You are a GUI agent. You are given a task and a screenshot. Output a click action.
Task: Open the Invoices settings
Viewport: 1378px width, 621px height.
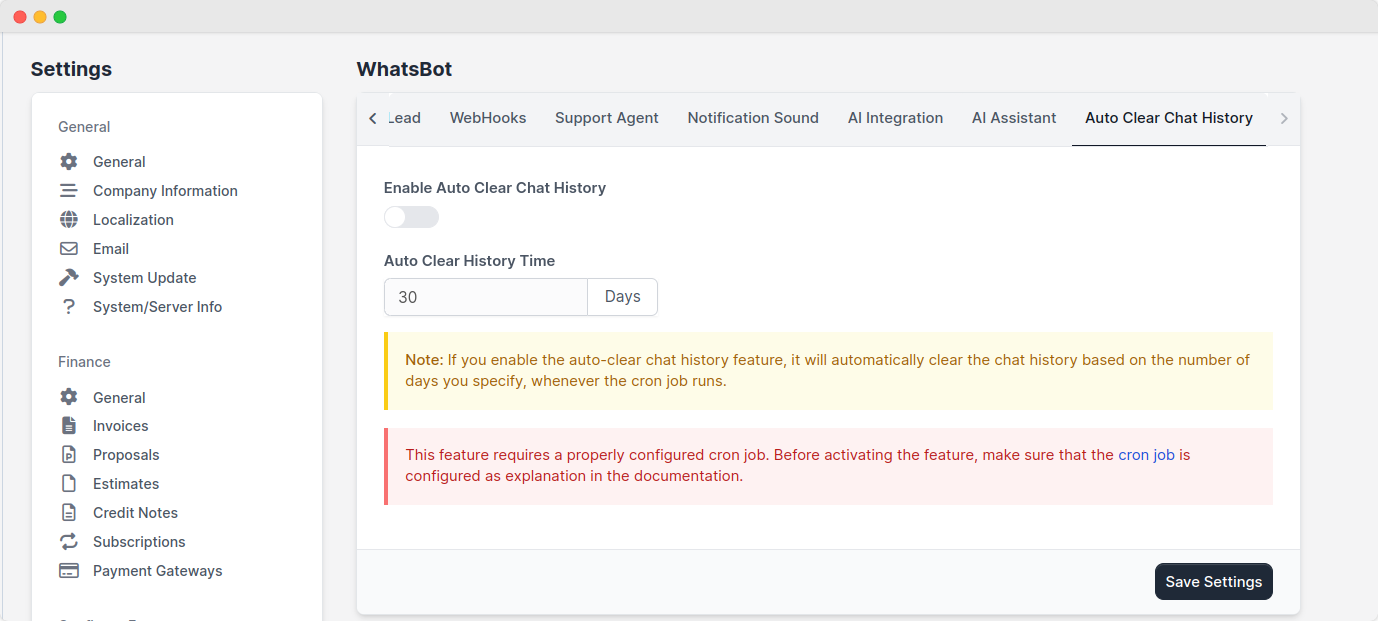click(120, 426)
